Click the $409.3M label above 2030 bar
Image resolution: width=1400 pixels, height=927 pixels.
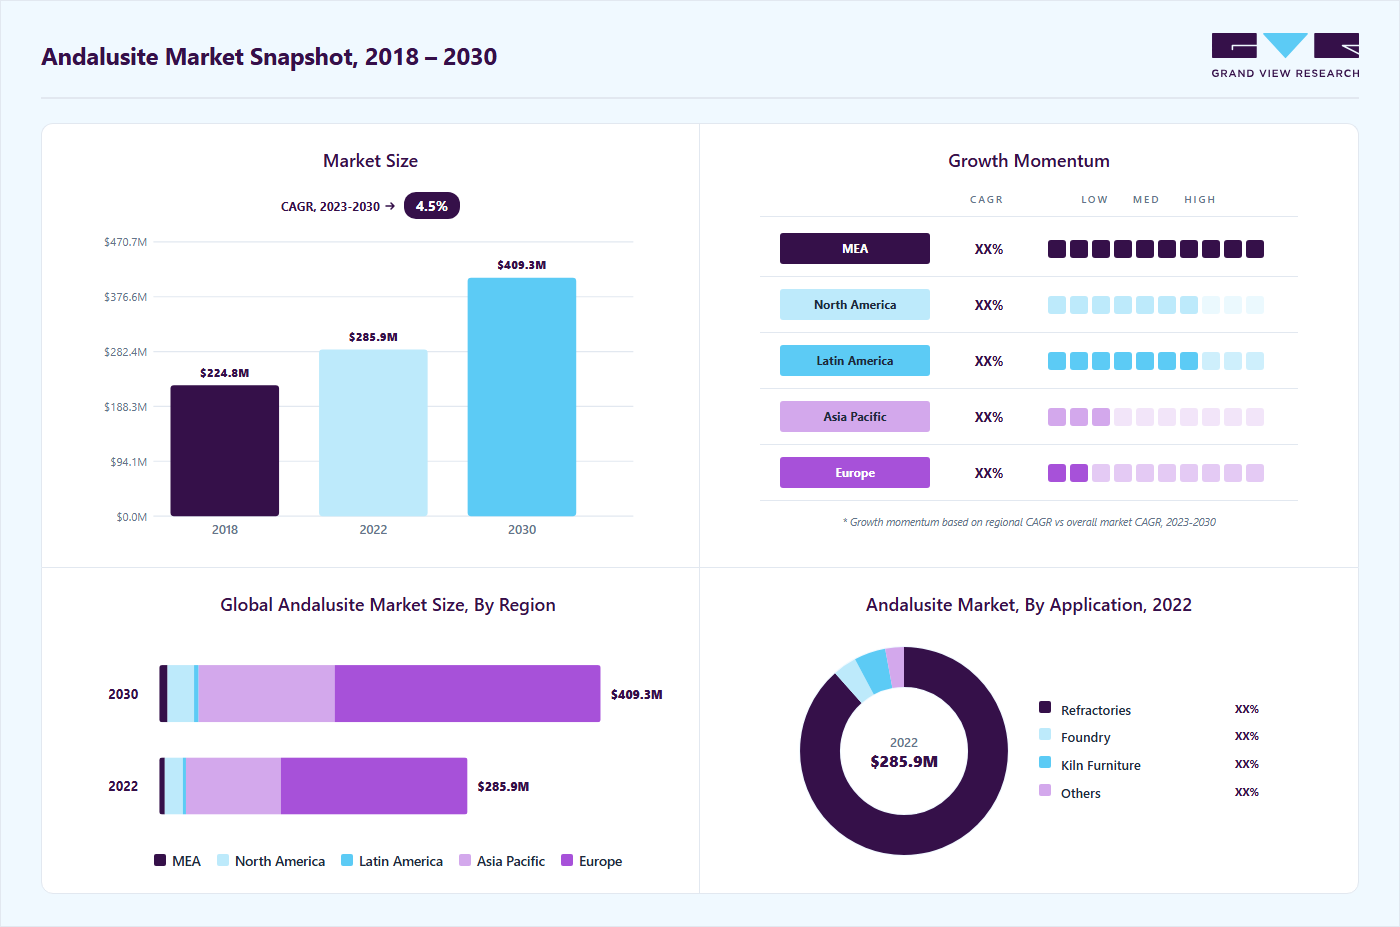[522, 265]
